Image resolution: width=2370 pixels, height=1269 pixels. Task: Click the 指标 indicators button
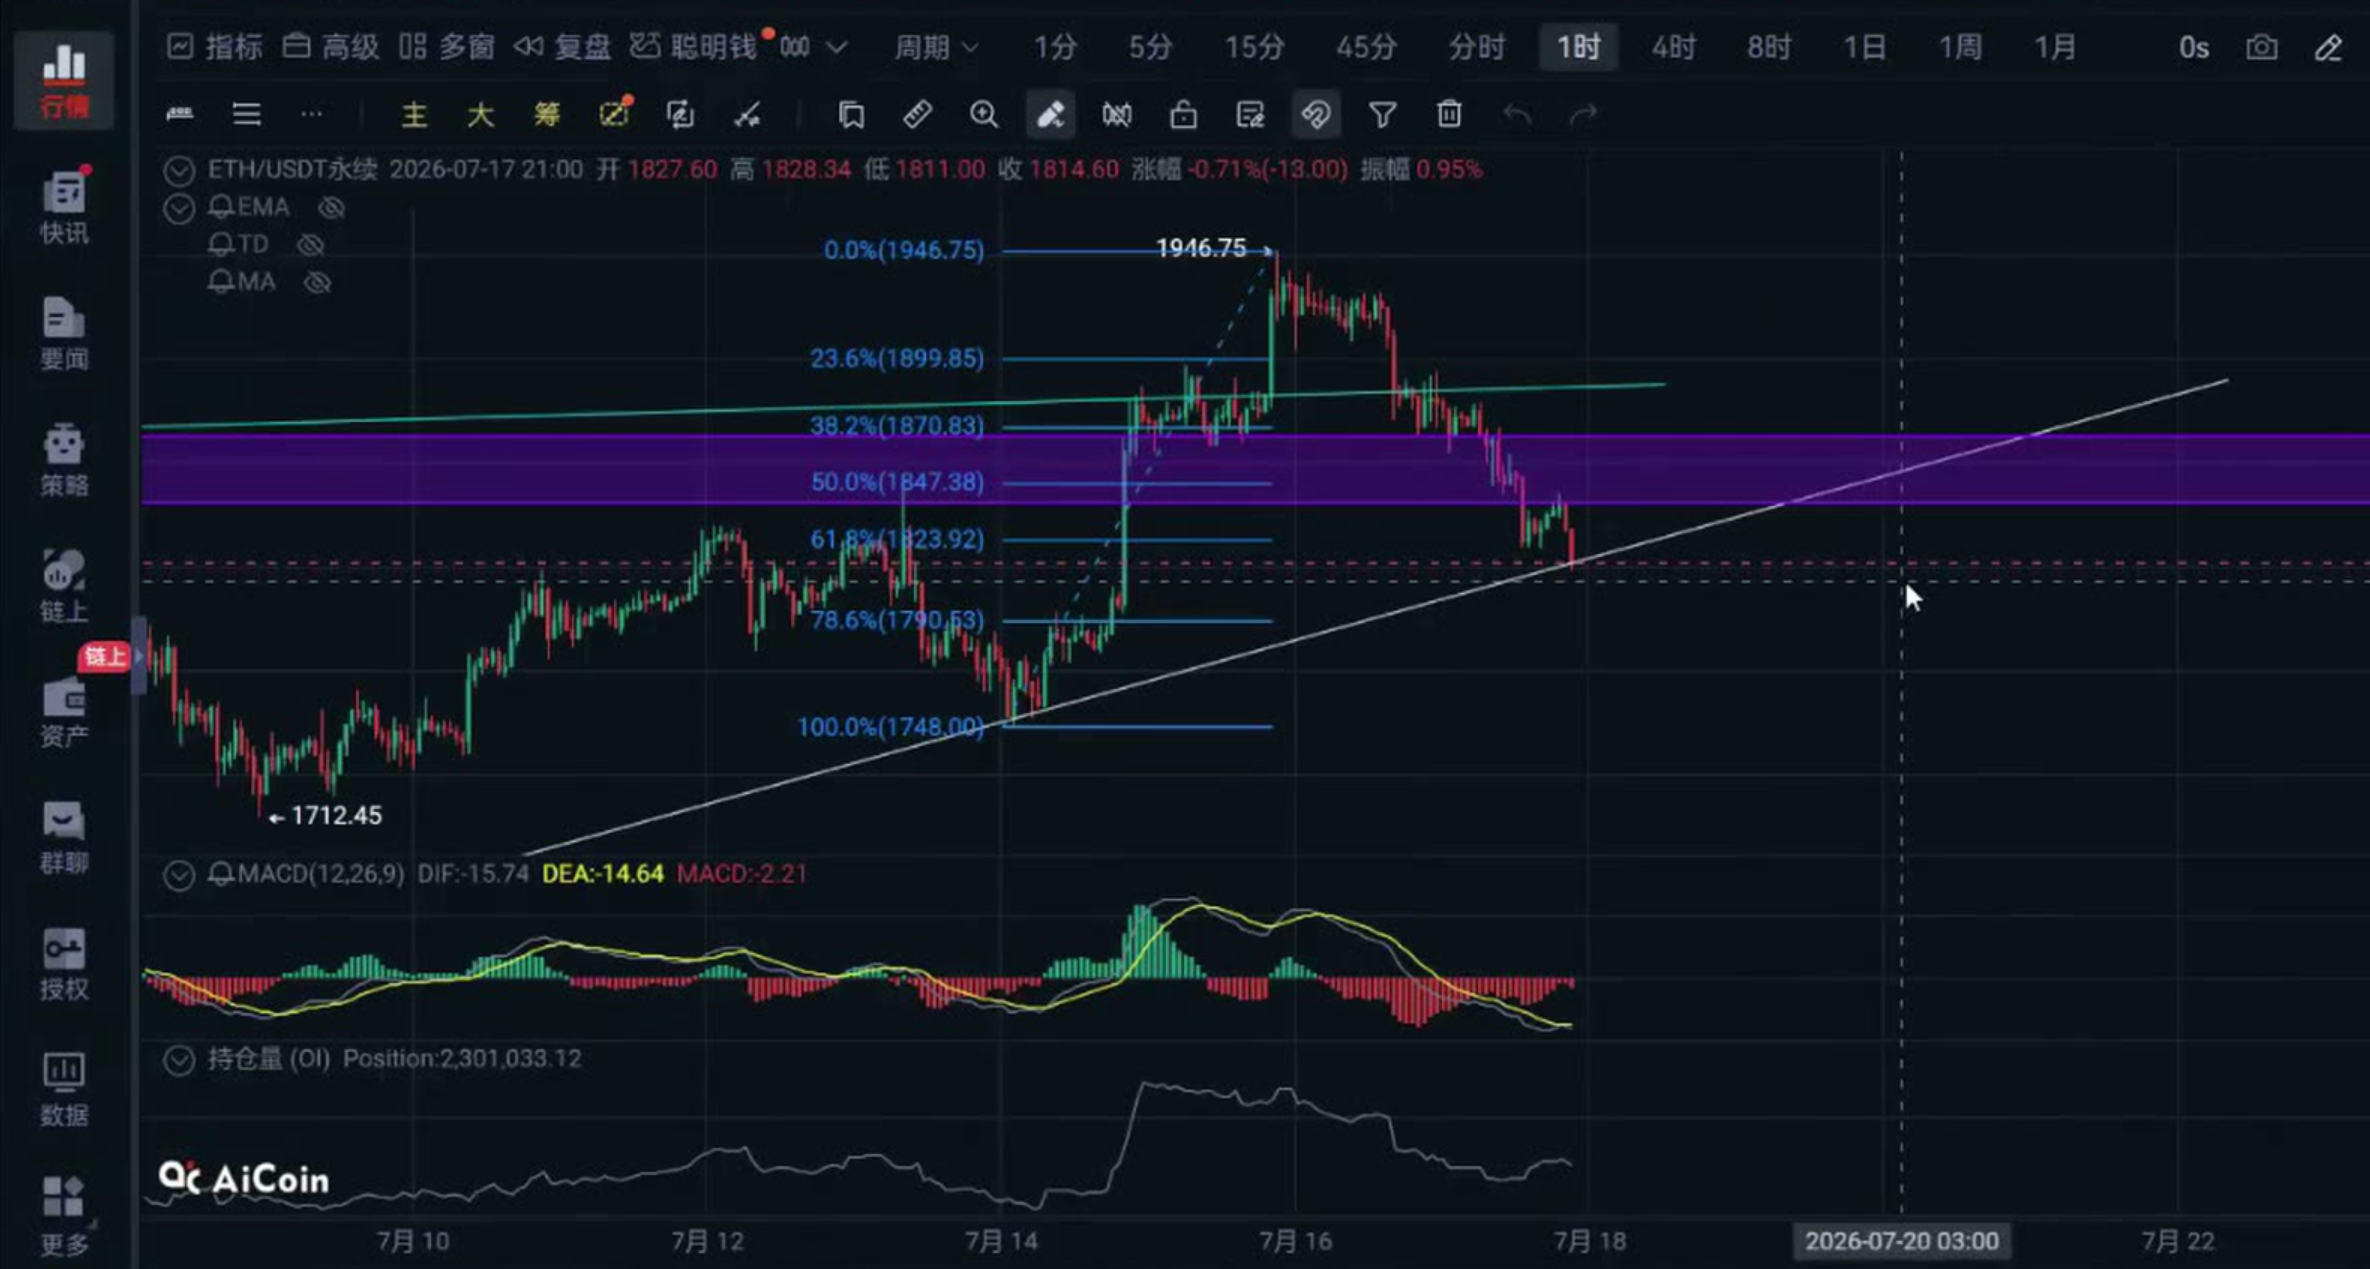[x=214, y=47]
